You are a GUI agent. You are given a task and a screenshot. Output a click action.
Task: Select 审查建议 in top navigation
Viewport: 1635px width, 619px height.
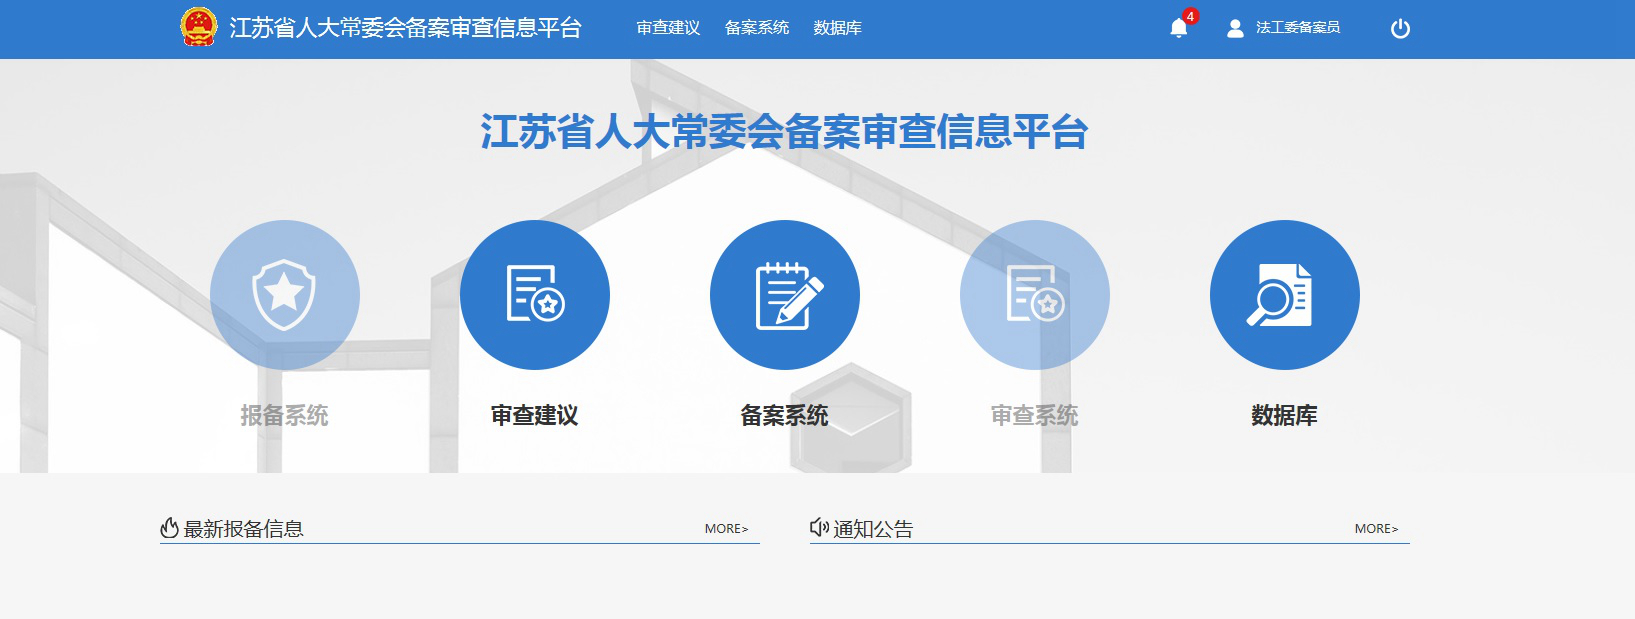tap(668, 28)
